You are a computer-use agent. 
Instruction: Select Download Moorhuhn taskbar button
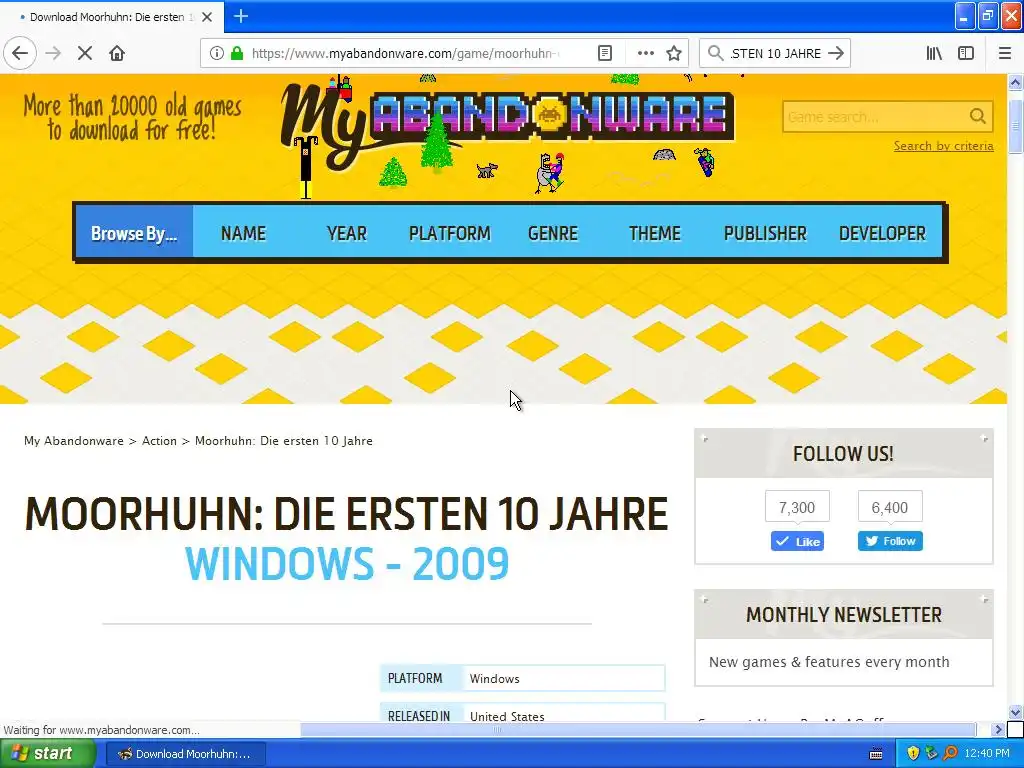(x=185, y=754)
